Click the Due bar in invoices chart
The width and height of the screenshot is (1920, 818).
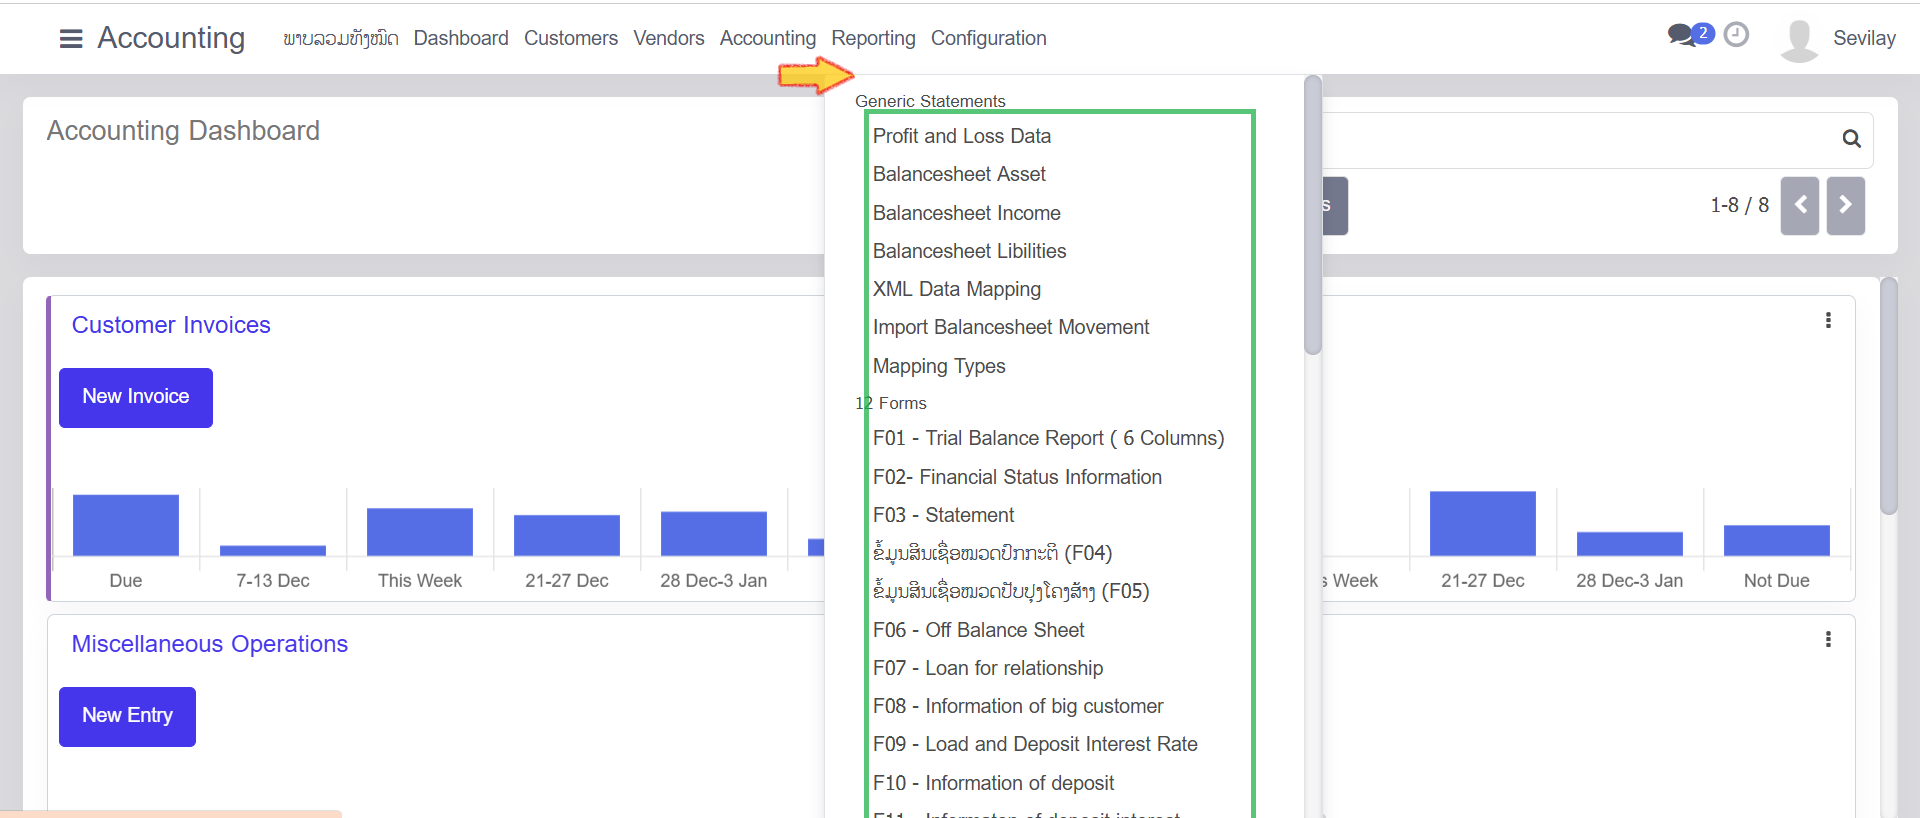pos(126,525)
